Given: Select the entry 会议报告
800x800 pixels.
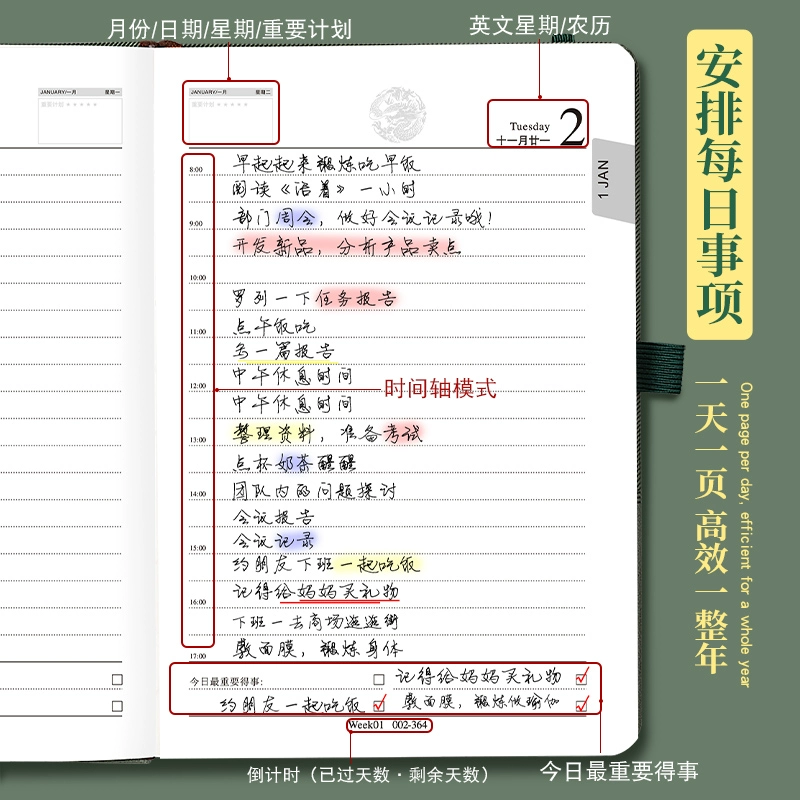Looking at the screenshot, I should [x=273, y=517].
